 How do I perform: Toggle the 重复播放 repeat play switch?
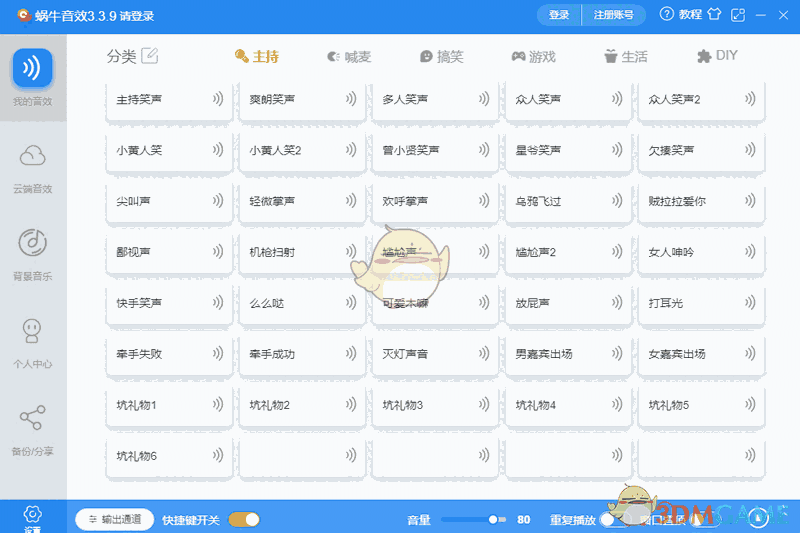point(615,519)
